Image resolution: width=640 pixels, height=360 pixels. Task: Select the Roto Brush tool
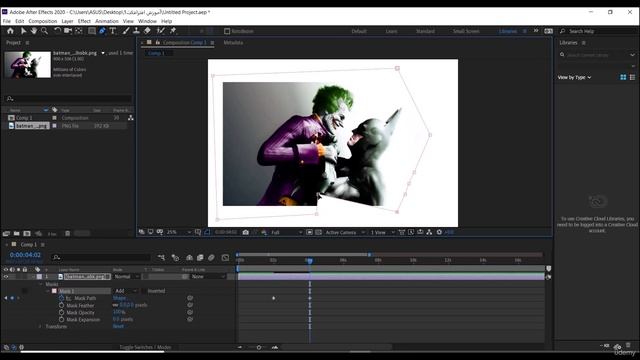160,31
